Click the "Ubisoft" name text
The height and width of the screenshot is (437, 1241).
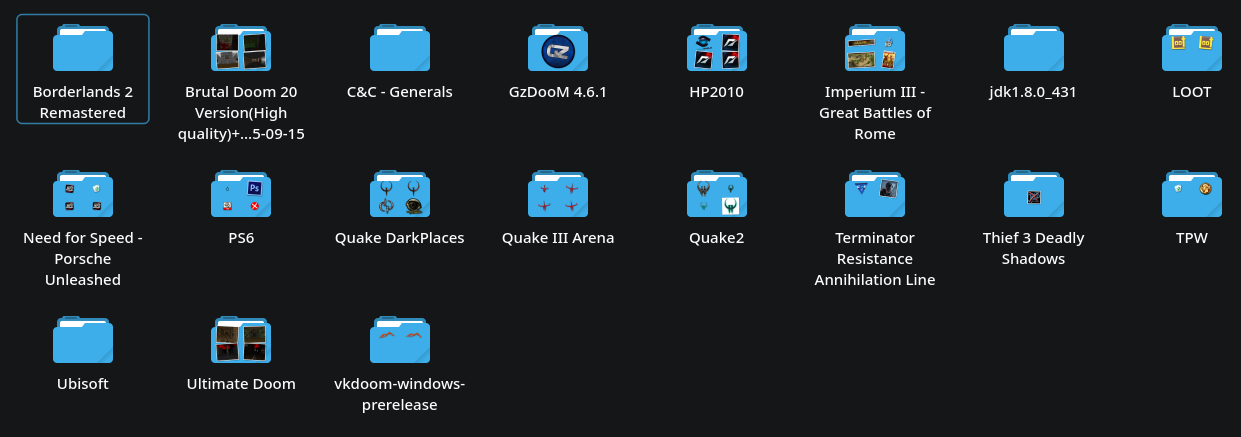pyautogui.click(x=83, y=384)
